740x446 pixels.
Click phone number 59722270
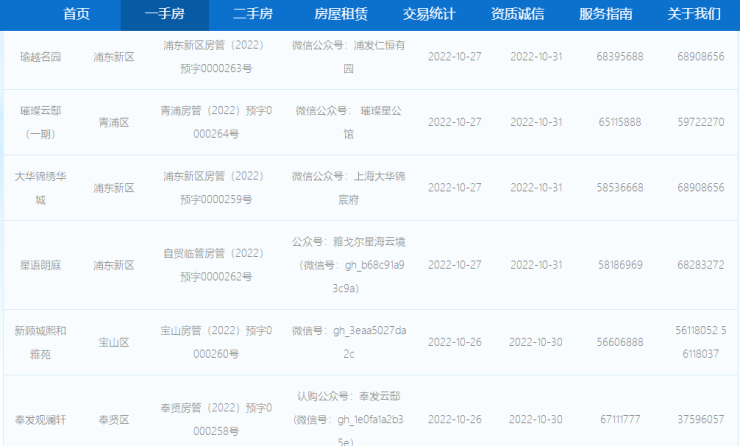click(x=701, y=122)
